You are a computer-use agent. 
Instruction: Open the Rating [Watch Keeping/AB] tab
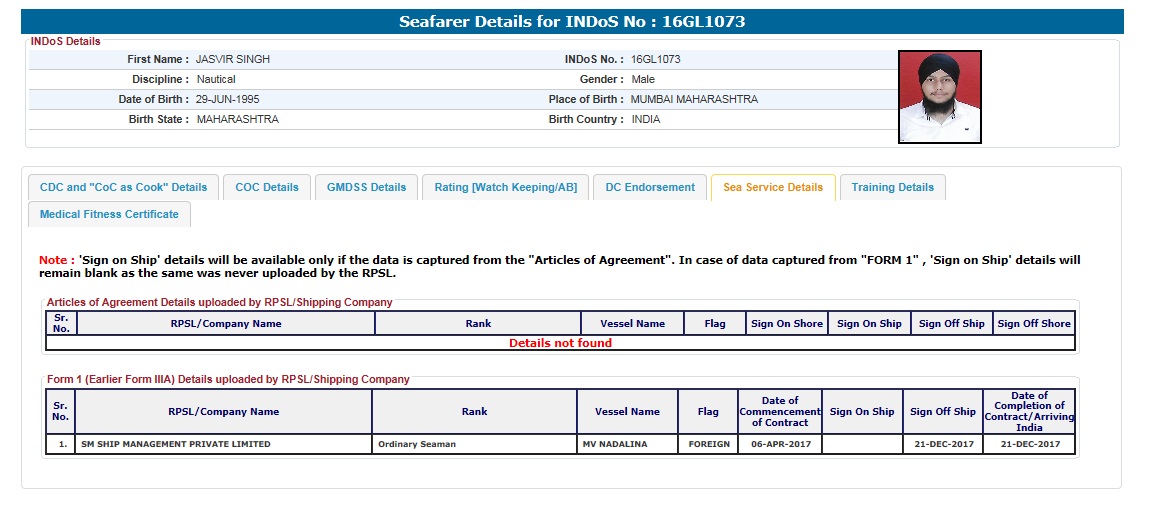click(x=505, y=187)
